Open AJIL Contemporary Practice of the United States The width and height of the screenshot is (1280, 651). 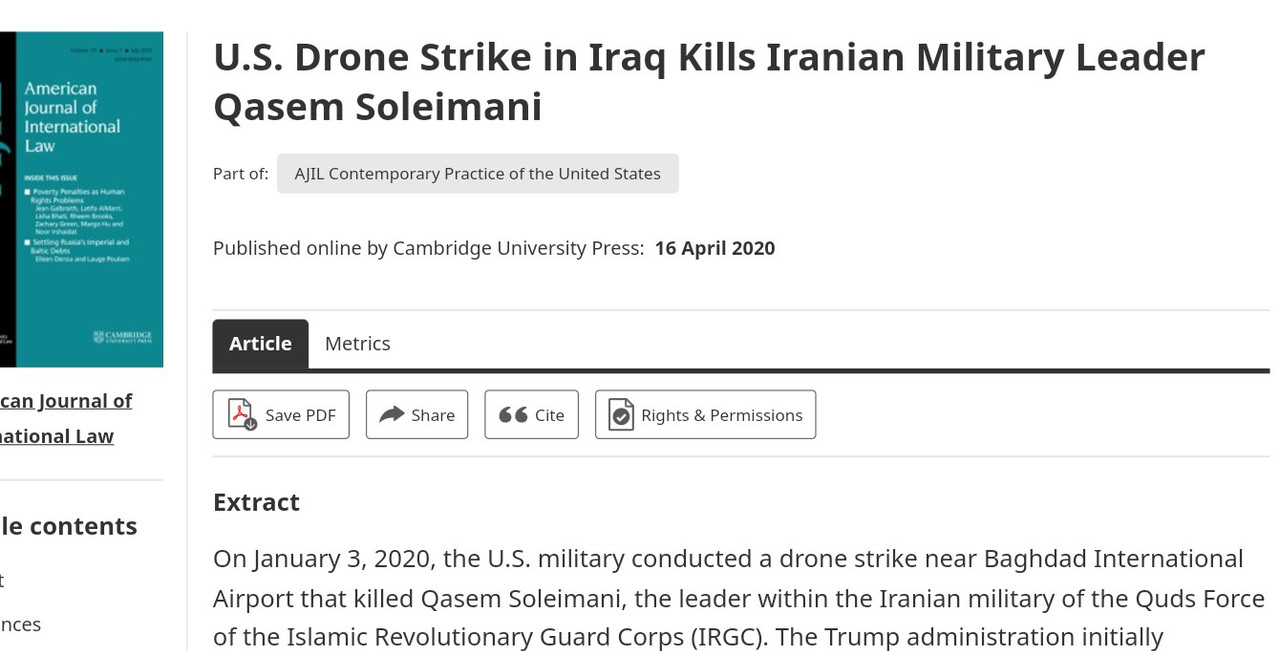pos(477,173)
